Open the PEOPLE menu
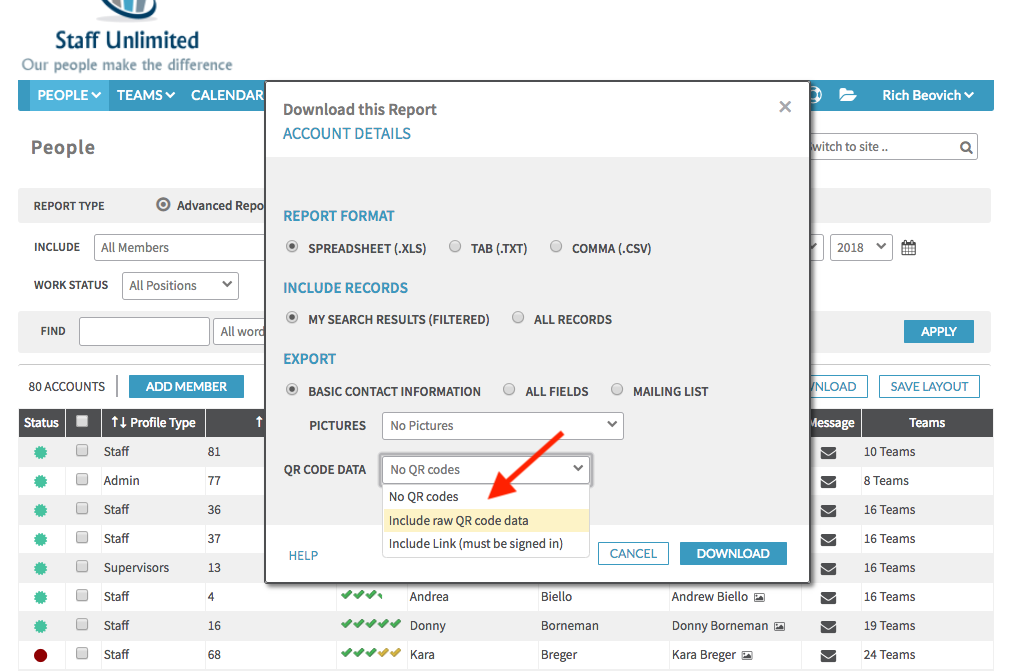This screenshot has height=671, width=1034. (x=69, y=96)
